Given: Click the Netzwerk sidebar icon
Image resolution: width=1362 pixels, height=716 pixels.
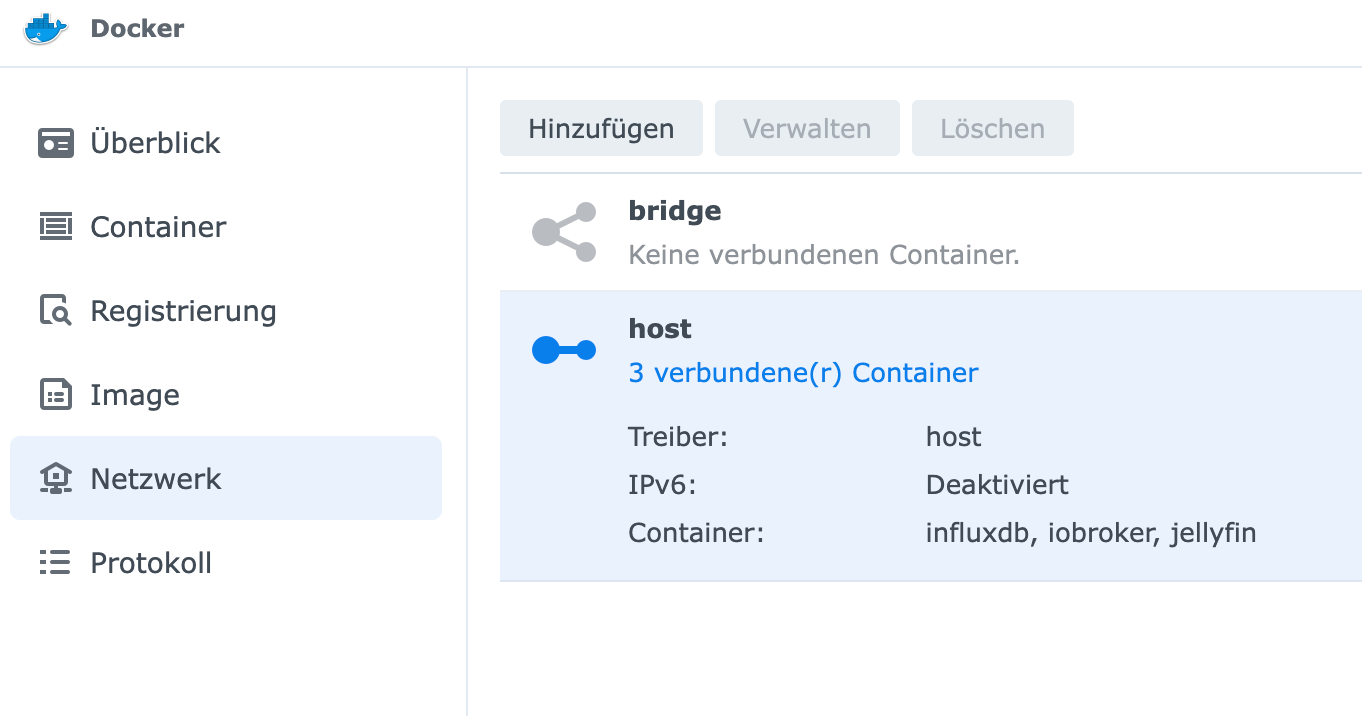Looking at the screenshot, I should coord(55,479).
